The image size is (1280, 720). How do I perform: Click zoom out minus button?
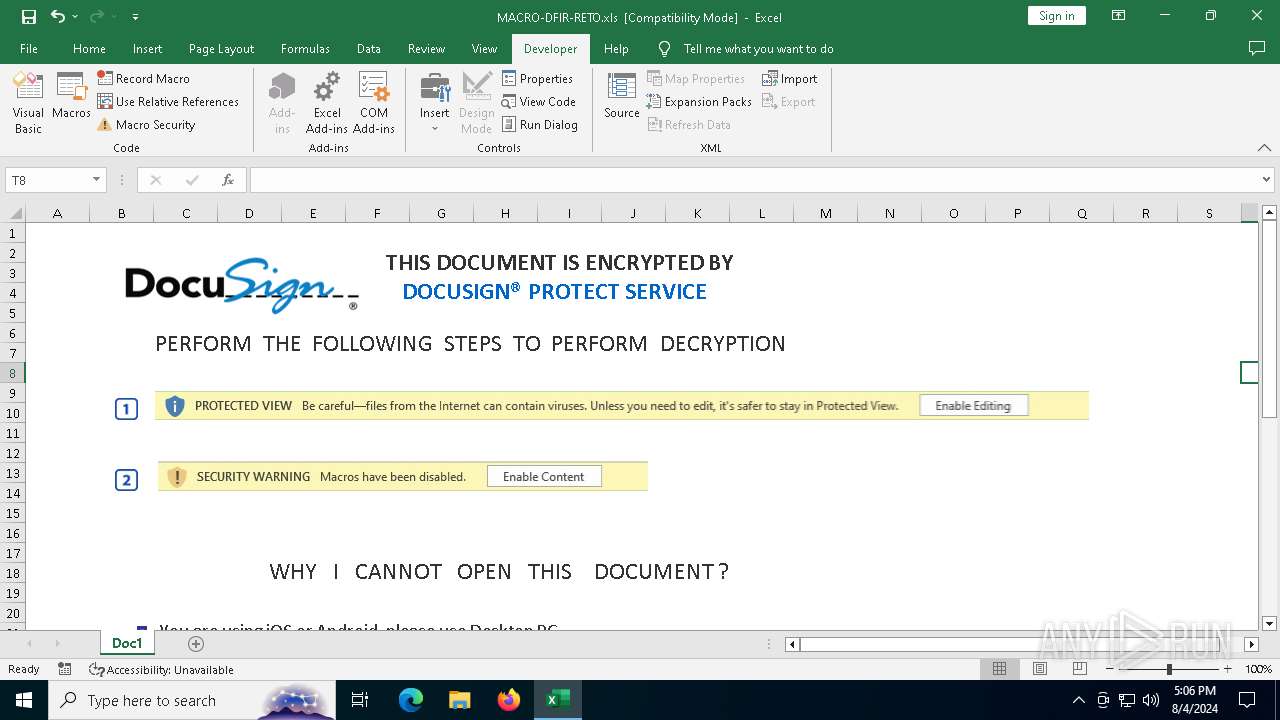(1109, 669)
